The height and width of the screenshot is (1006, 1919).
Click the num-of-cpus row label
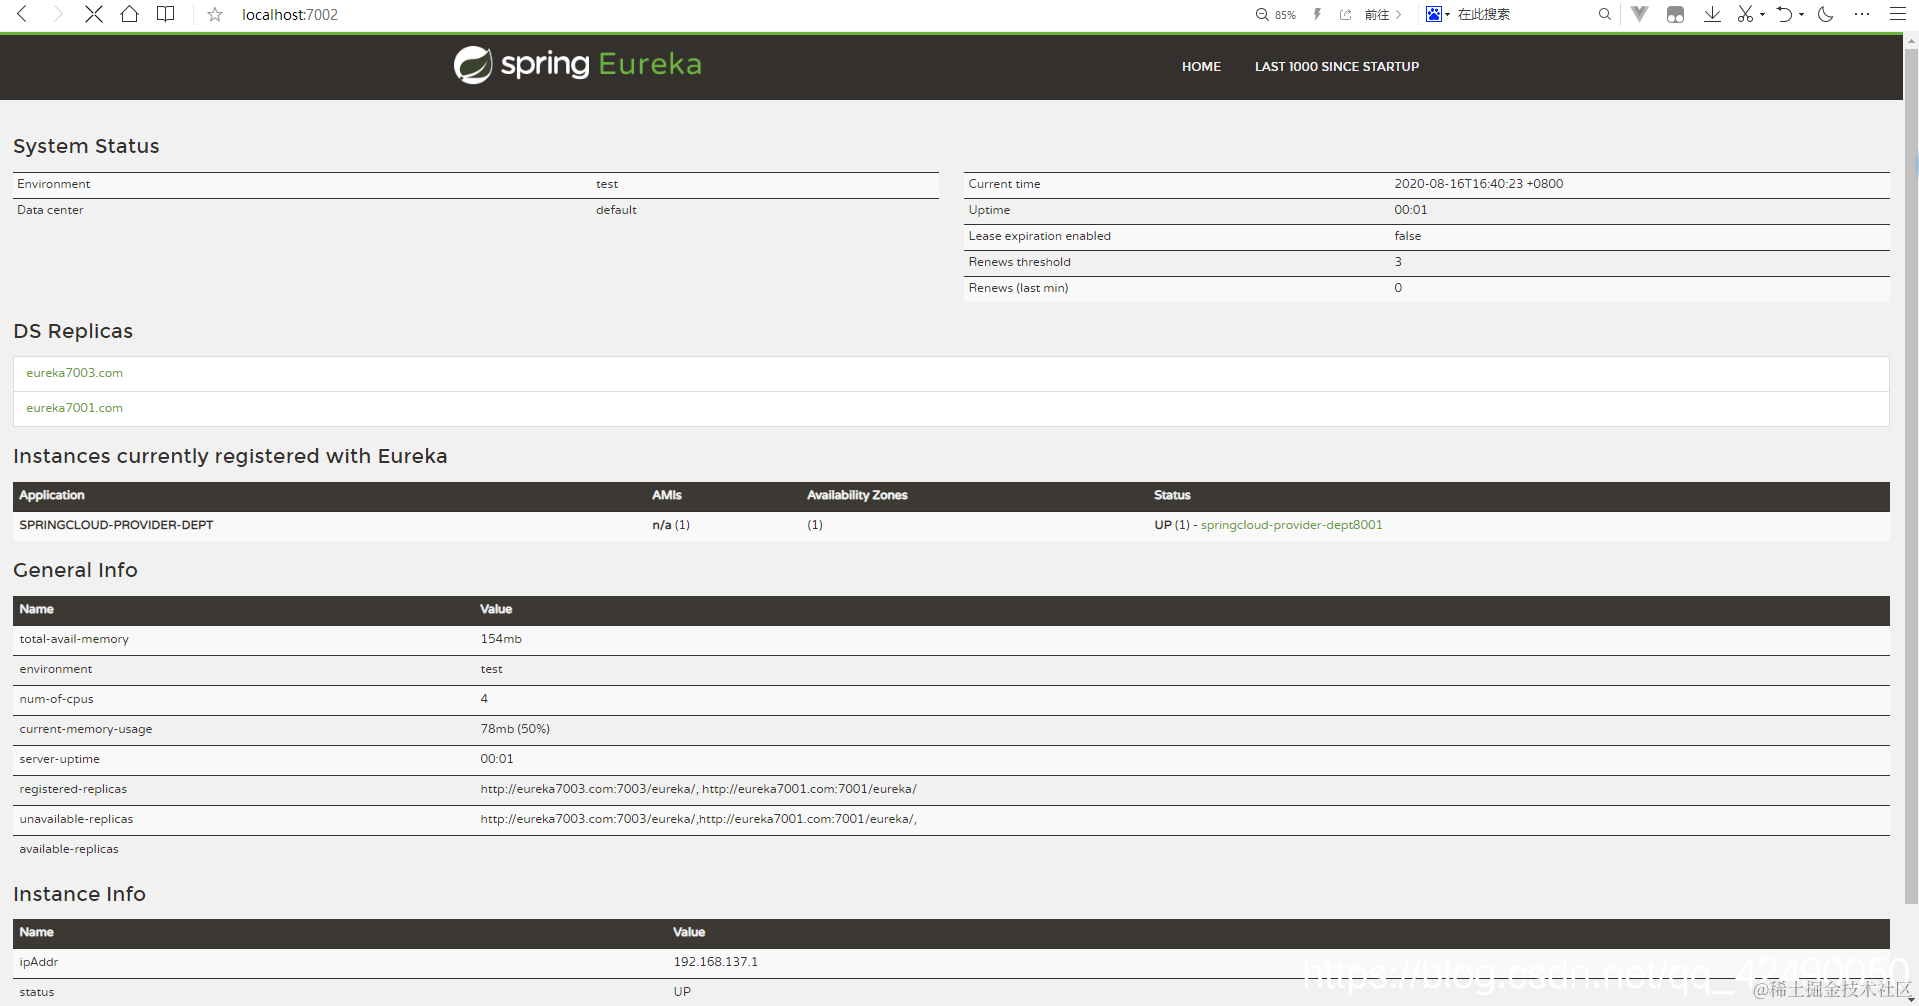pyautogui.click(x=57, y=699)
